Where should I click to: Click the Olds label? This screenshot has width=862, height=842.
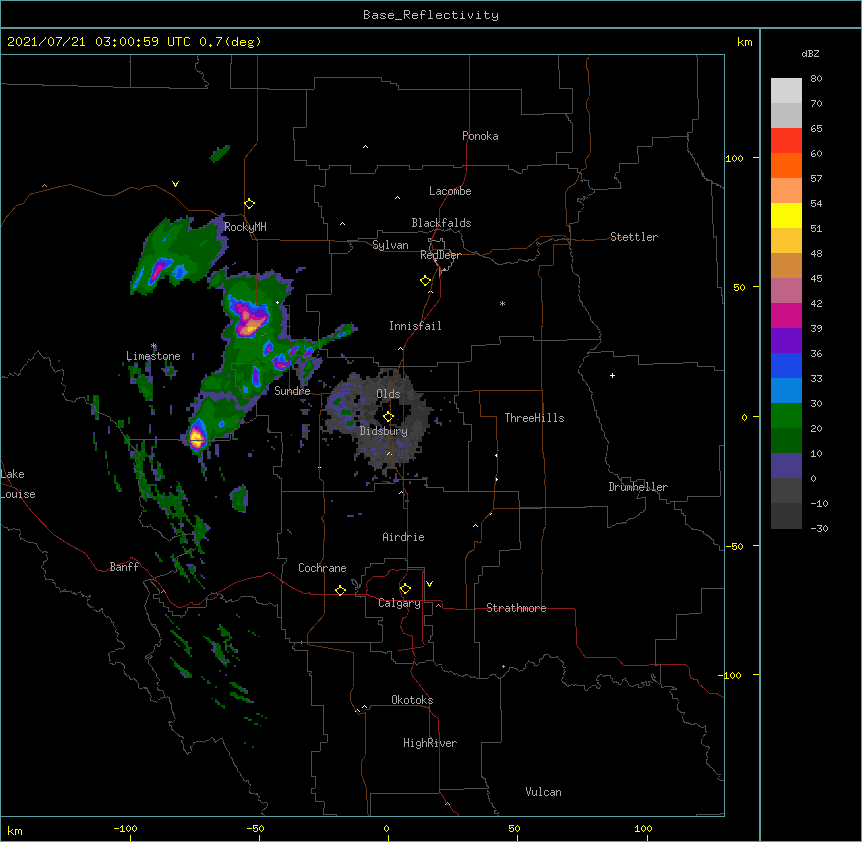coord(388,394)
